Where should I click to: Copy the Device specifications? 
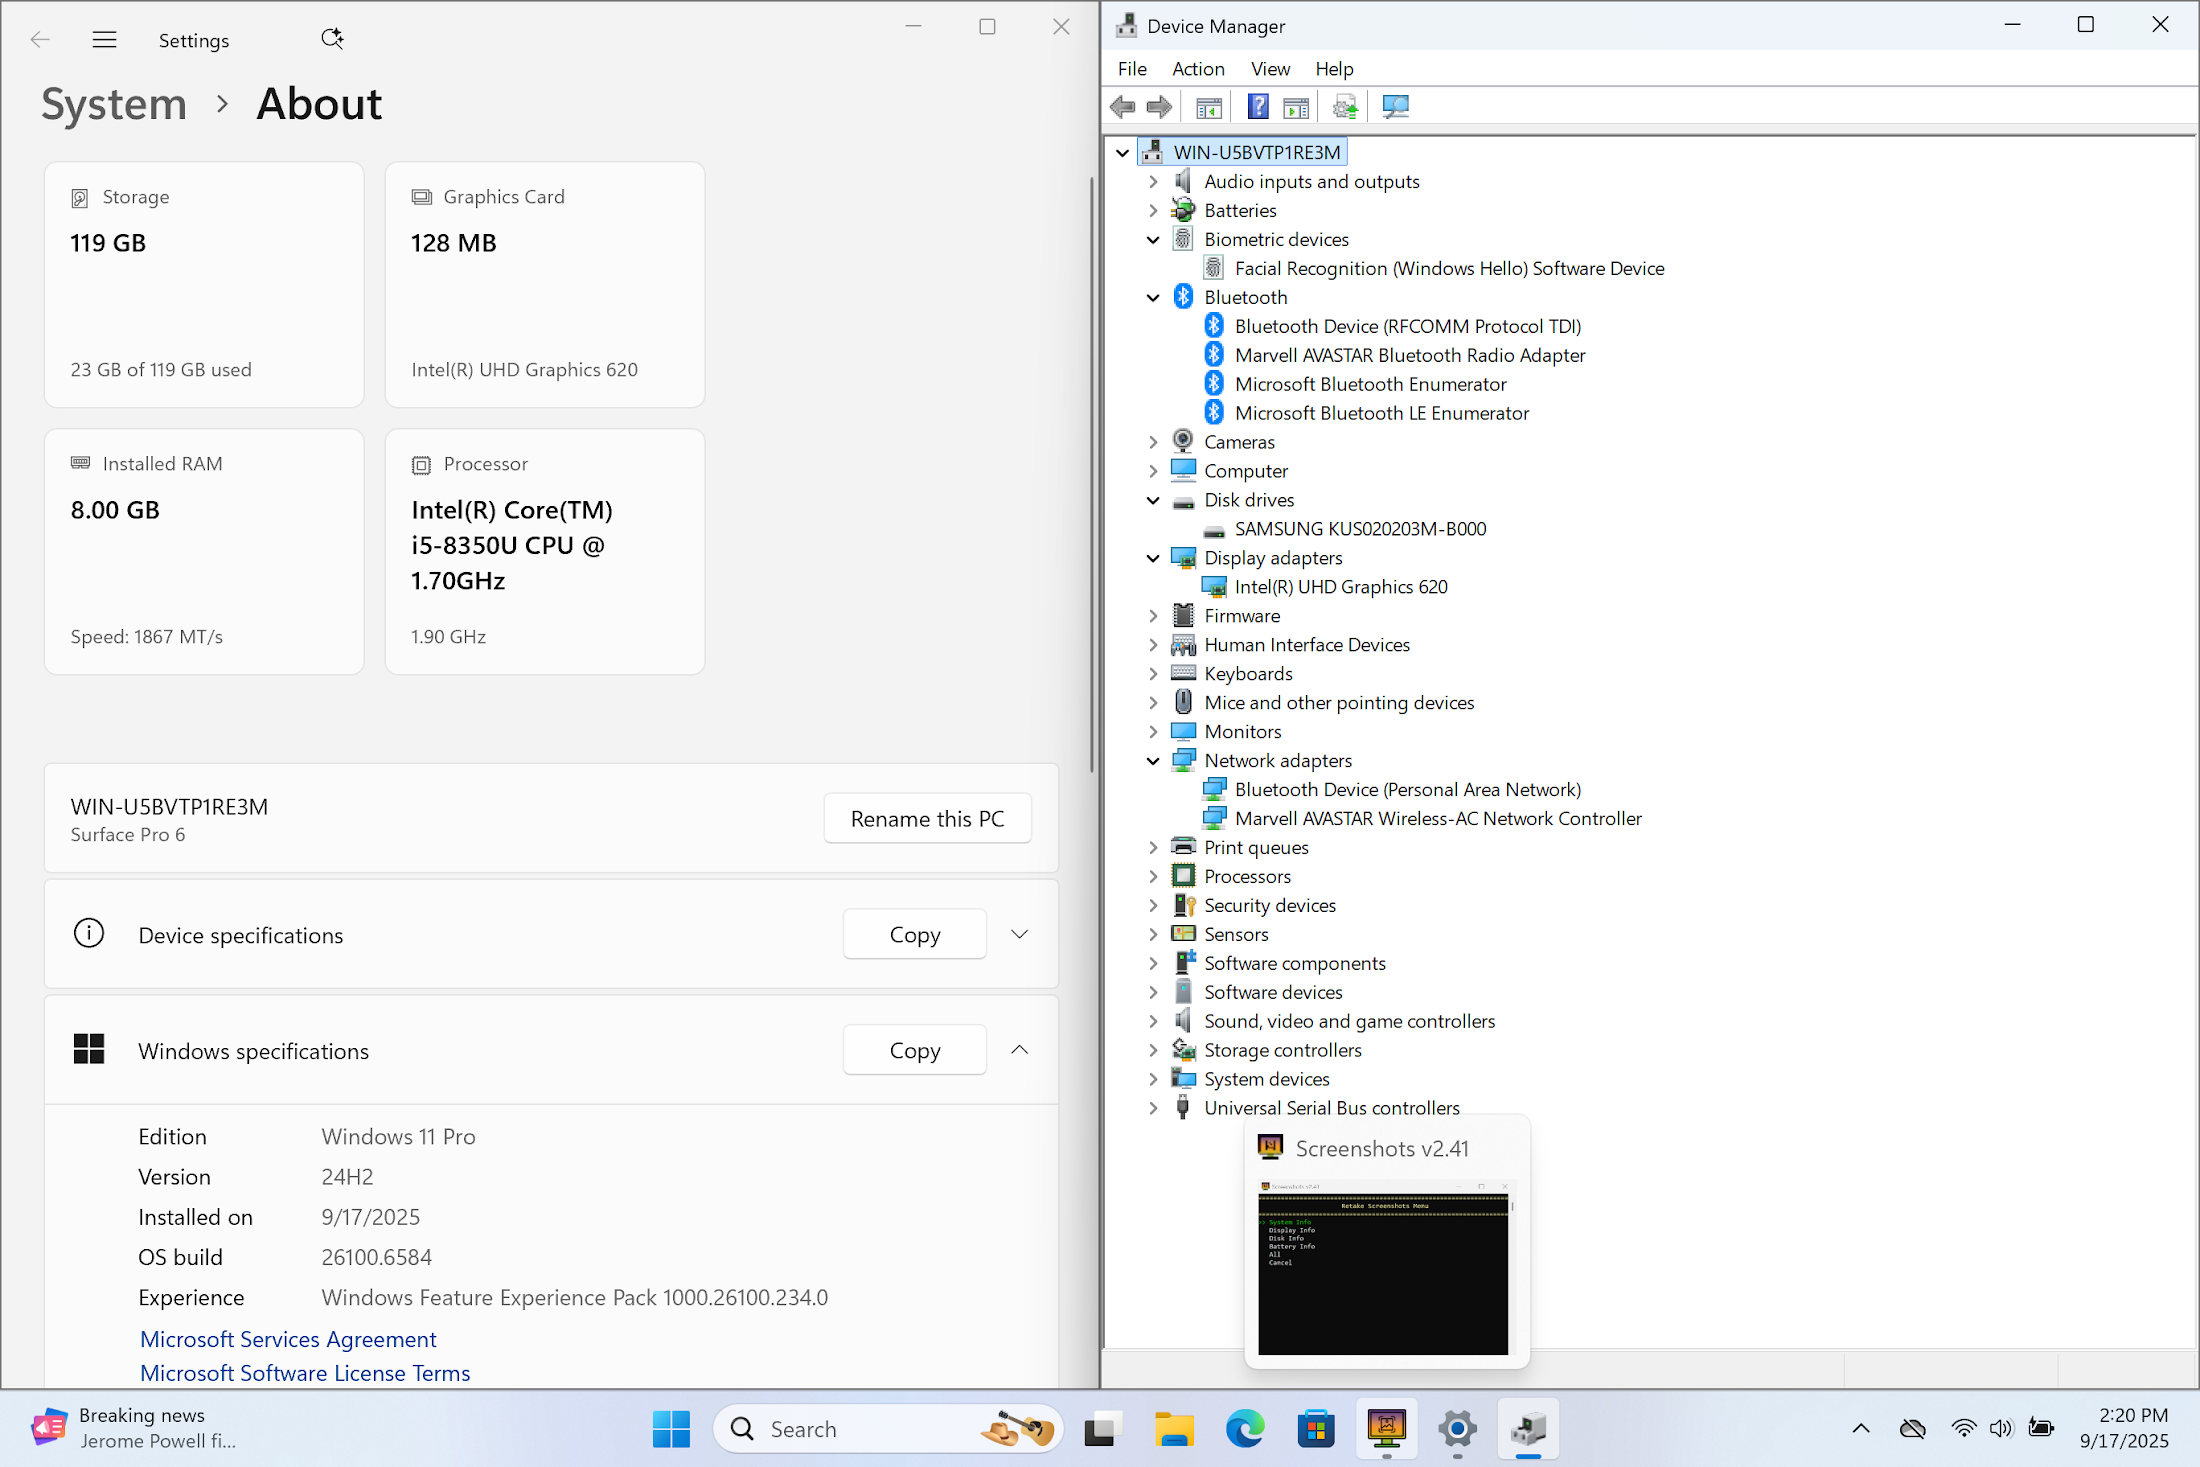pos(915,934)
